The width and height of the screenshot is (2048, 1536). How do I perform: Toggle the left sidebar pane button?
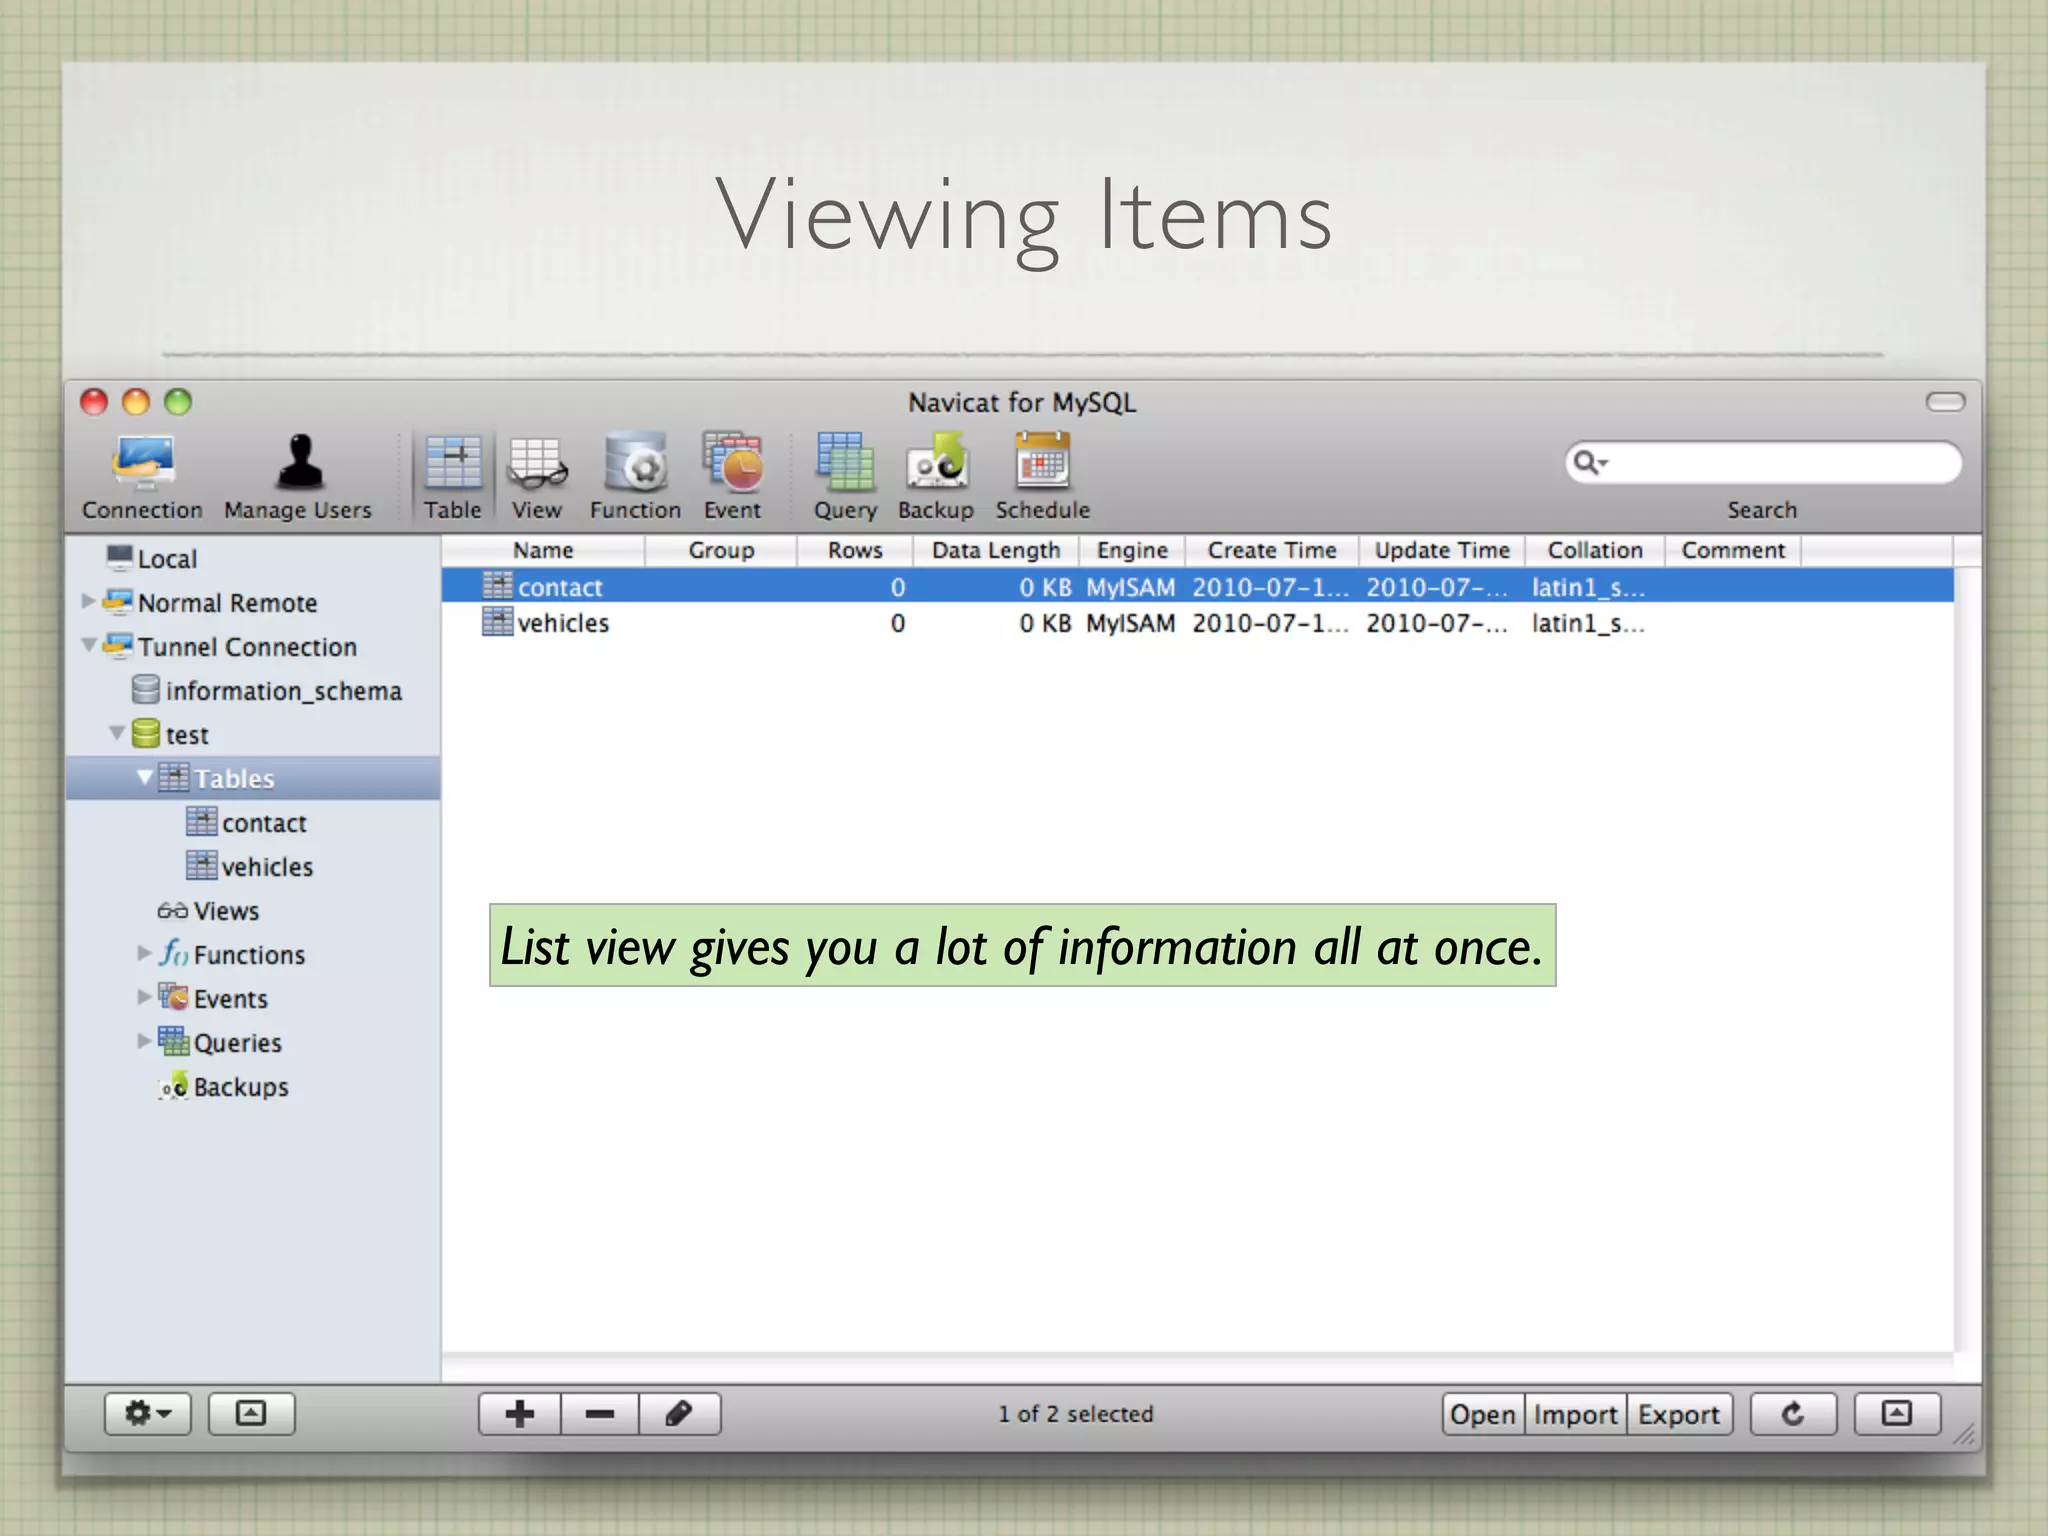(x=251, y=1413)
